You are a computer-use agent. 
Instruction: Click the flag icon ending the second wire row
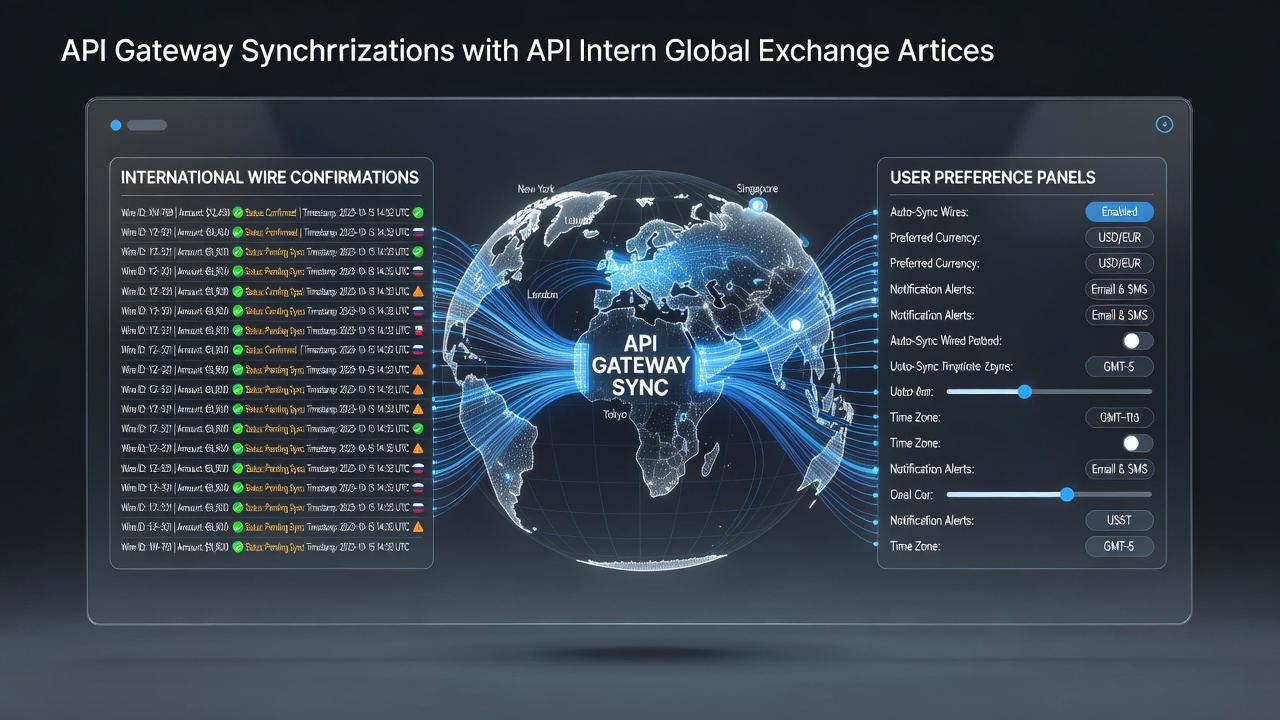pos(418,232)
